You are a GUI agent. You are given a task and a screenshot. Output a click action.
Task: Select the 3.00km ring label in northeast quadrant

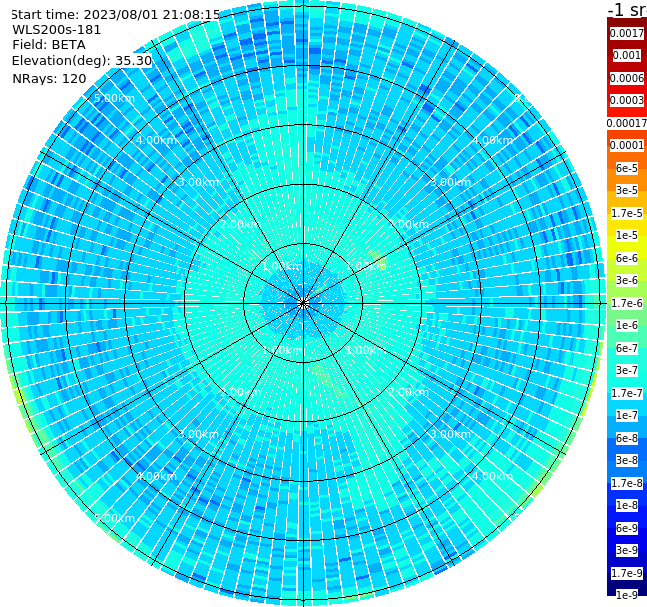click(x=450, y=182)
